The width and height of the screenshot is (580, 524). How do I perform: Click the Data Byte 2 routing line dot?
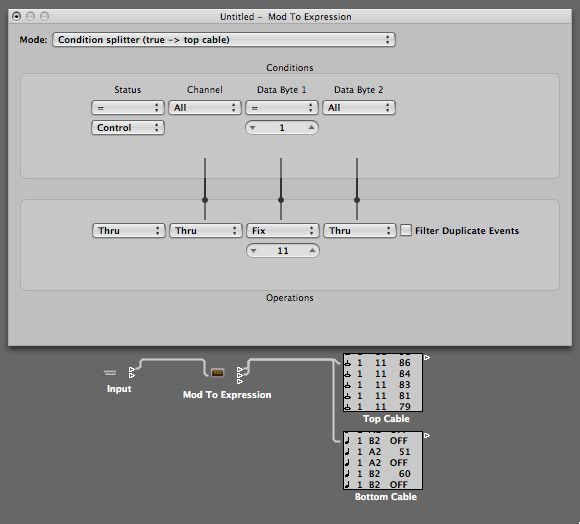coord(357,200)
